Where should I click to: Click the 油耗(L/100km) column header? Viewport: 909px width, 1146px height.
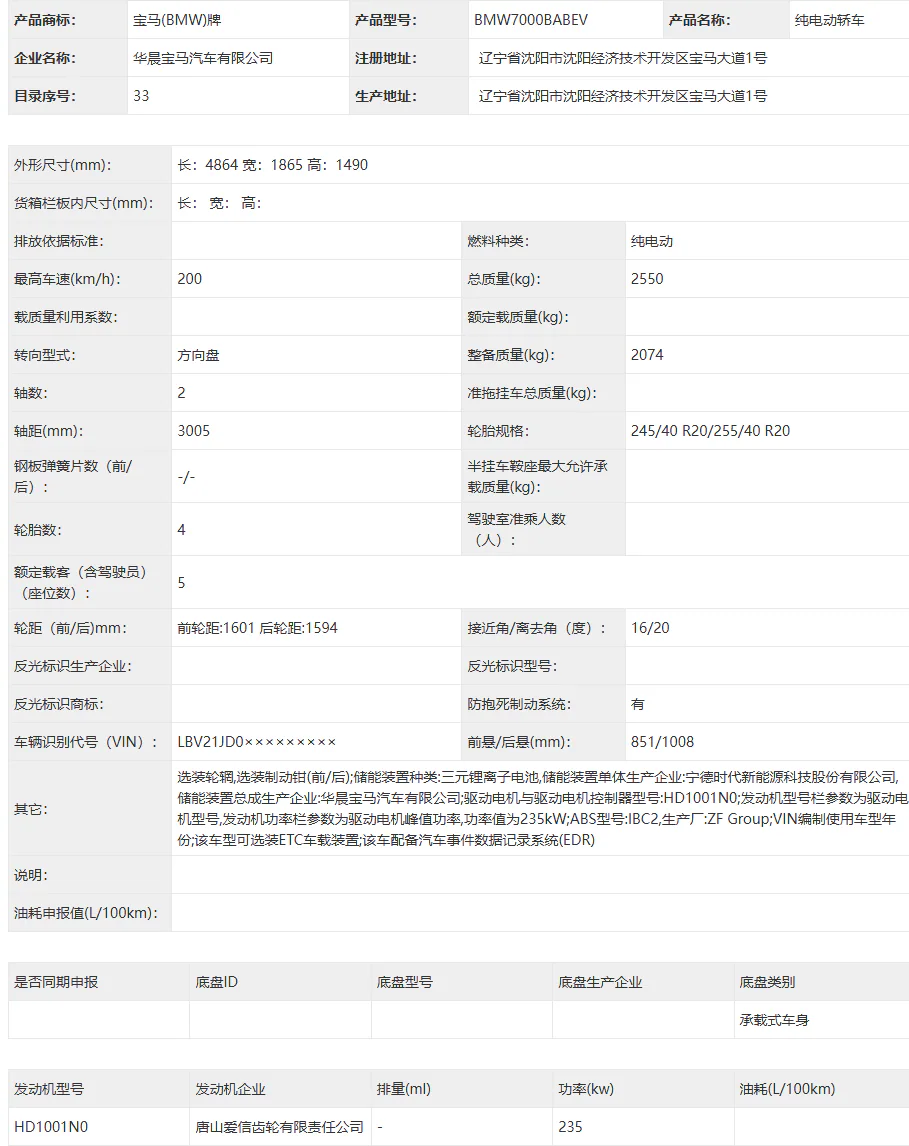787,1088
